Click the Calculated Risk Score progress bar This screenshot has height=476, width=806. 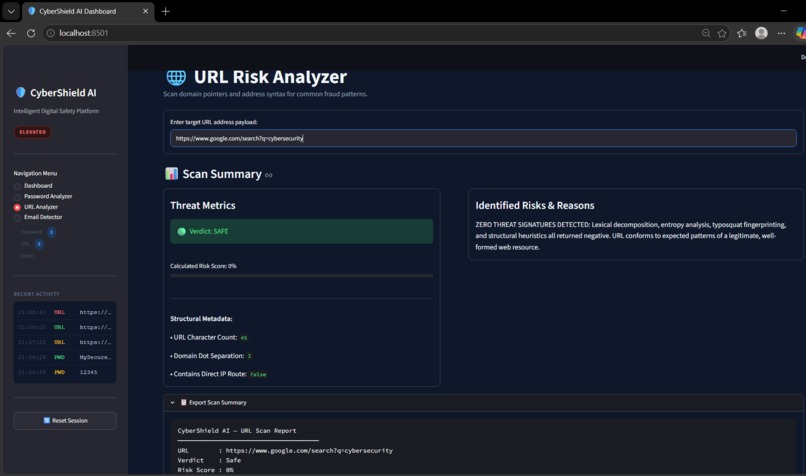click(x=301, y=276)
